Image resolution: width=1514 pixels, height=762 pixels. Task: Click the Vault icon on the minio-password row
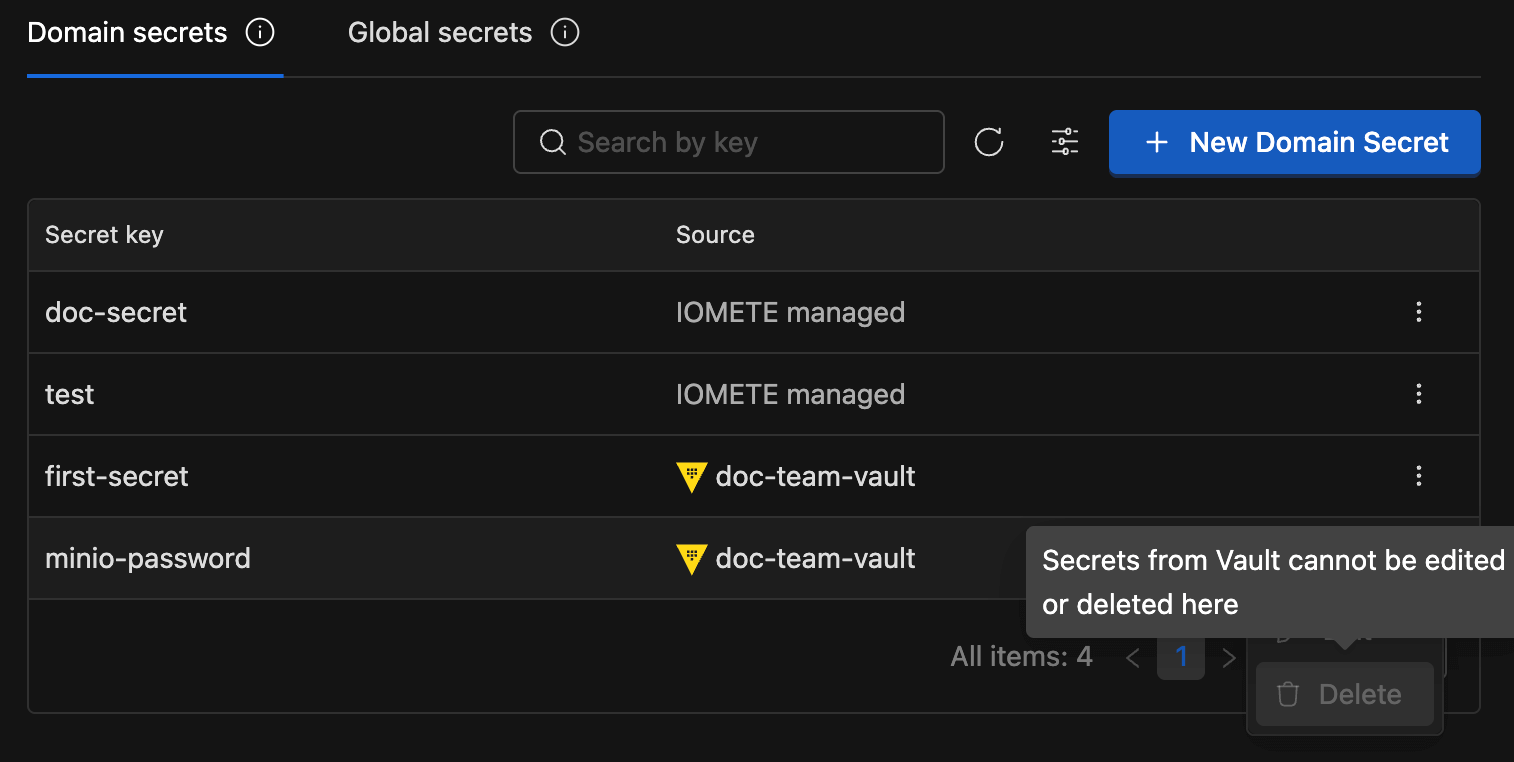691,559
